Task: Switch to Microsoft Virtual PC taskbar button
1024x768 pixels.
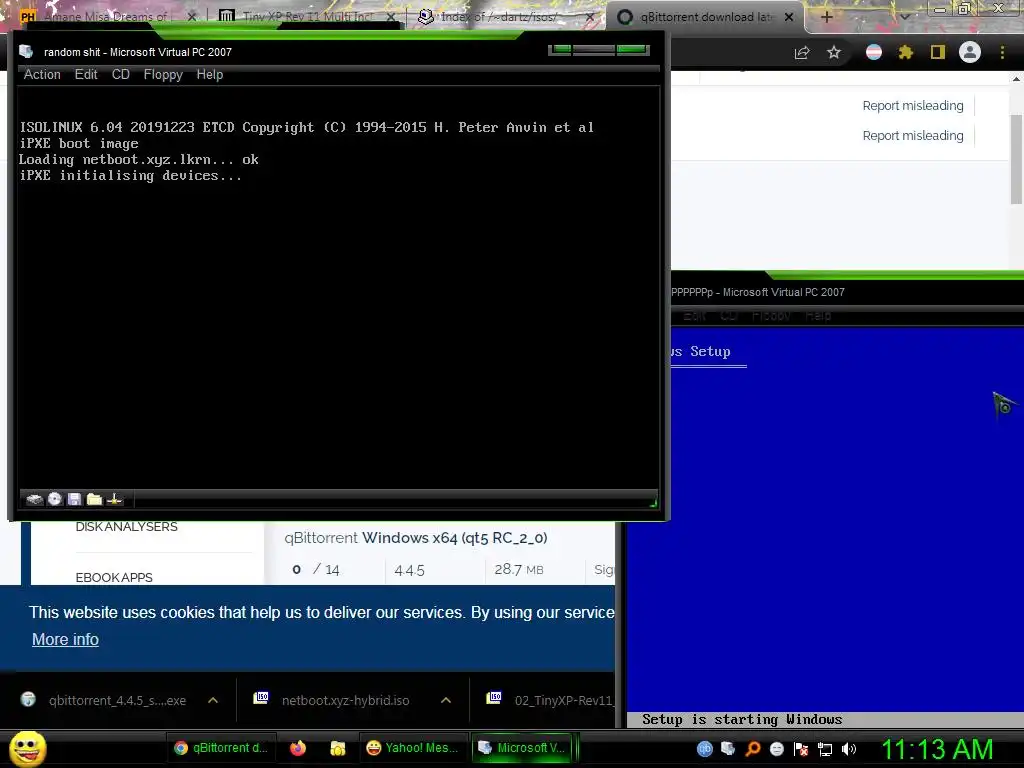Action: (x=522, y=748)
